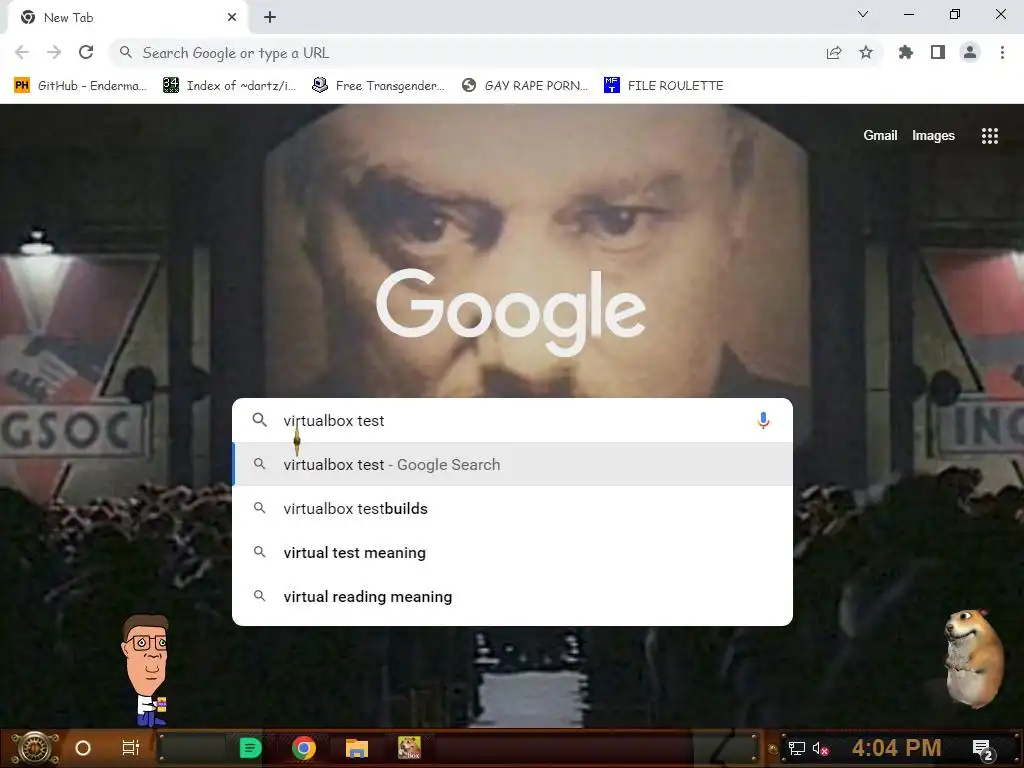The height and width of the screenshot is (768, 1024).
Task: Open File Explorer from the taskbar
Action: [x=357, y=748]
